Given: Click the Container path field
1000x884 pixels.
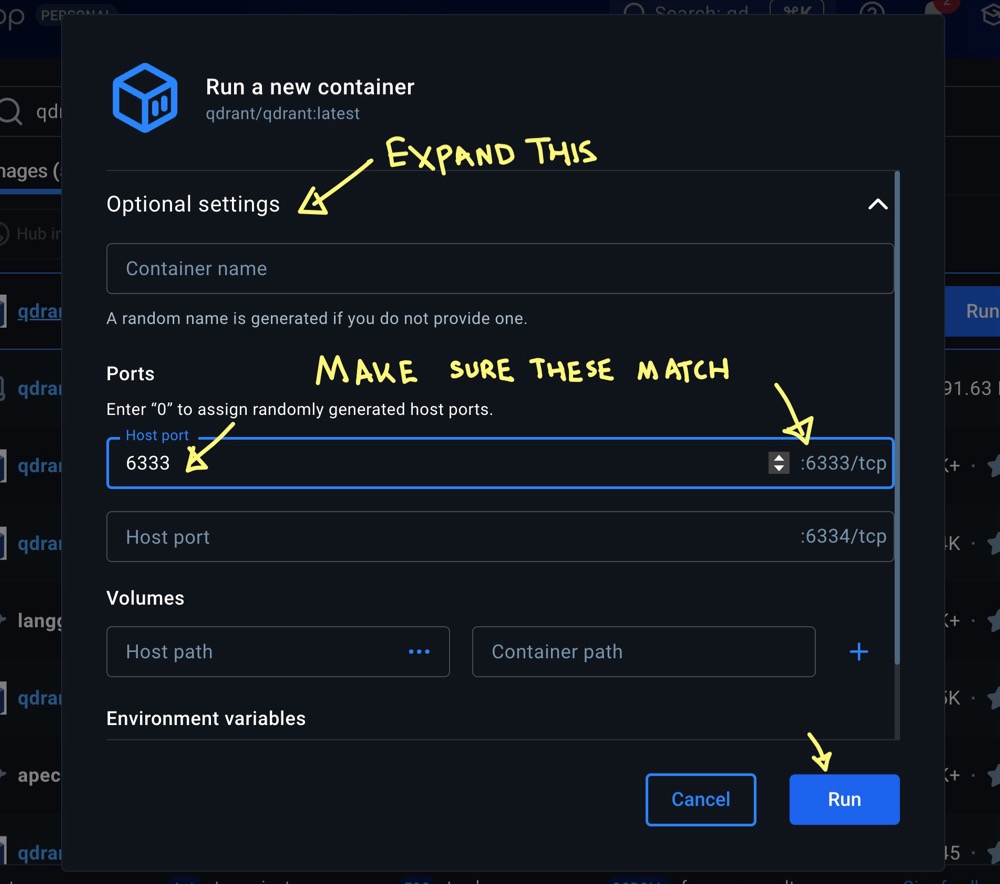Looking at the screenshot, I should point(643,652).
